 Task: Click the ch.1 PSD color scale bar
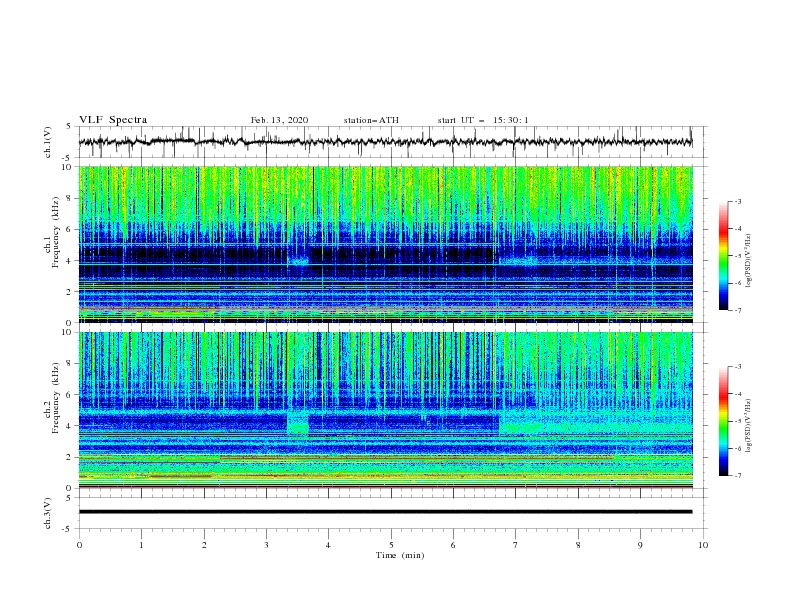pyautogui.click(x=723, y=256)
